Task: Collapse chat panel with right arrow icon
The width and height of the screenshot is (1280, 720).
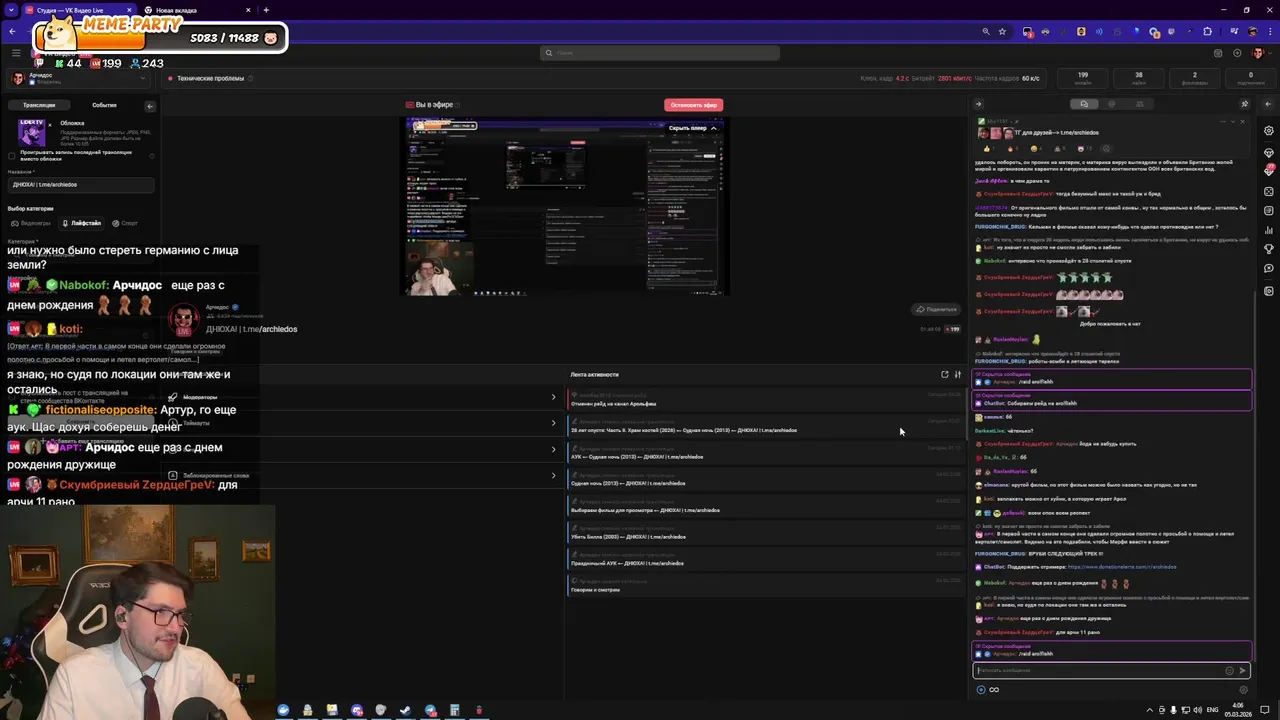Action: click(x=978, y=104)
